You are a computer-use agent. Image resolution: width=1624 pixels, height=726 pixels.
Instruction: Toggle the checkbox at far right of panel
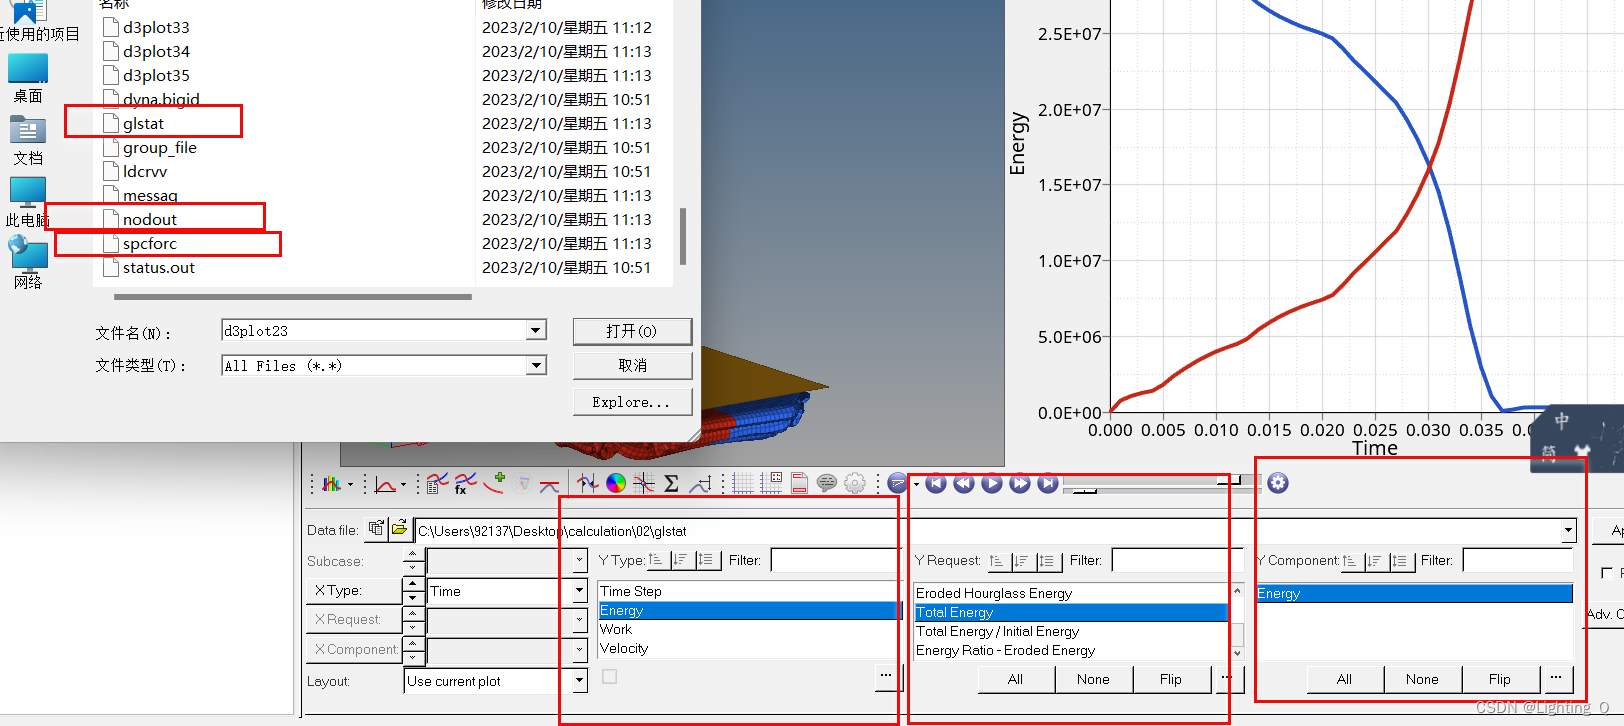(x=1606, y=573)
